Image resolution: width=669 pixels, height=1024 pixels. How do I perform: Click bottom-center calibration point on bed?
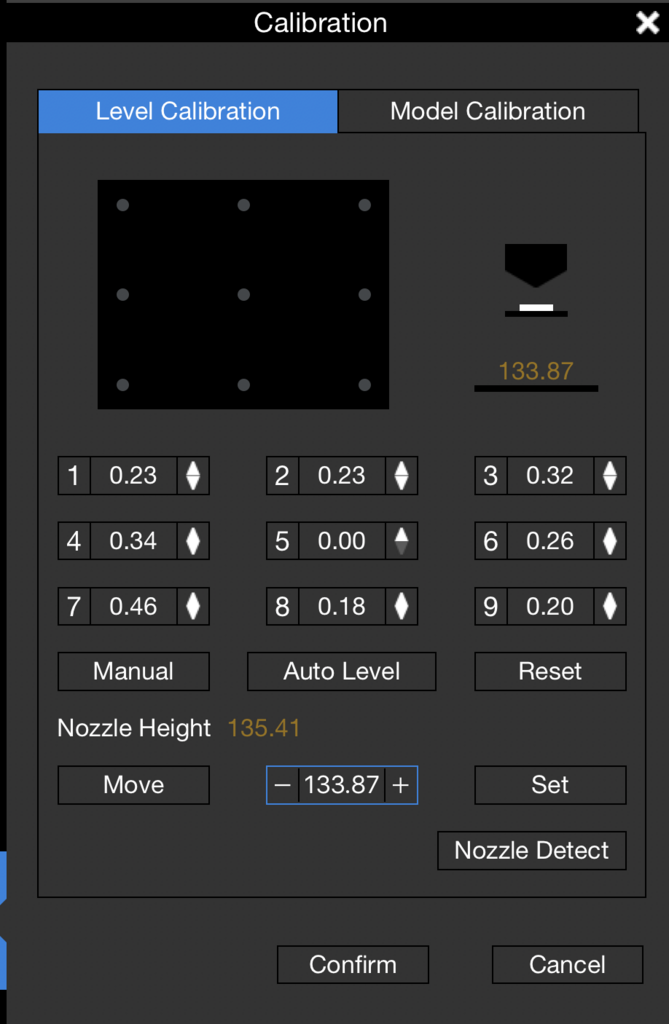[x=244, y=385]
